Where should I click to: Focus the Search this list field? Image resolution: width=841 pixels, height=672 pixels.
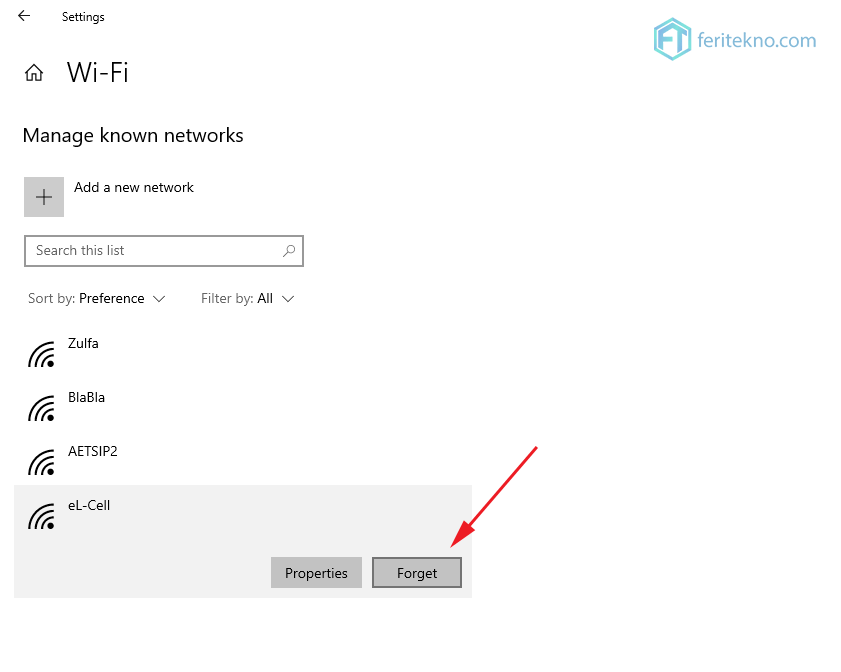click(x=164, y=250)
